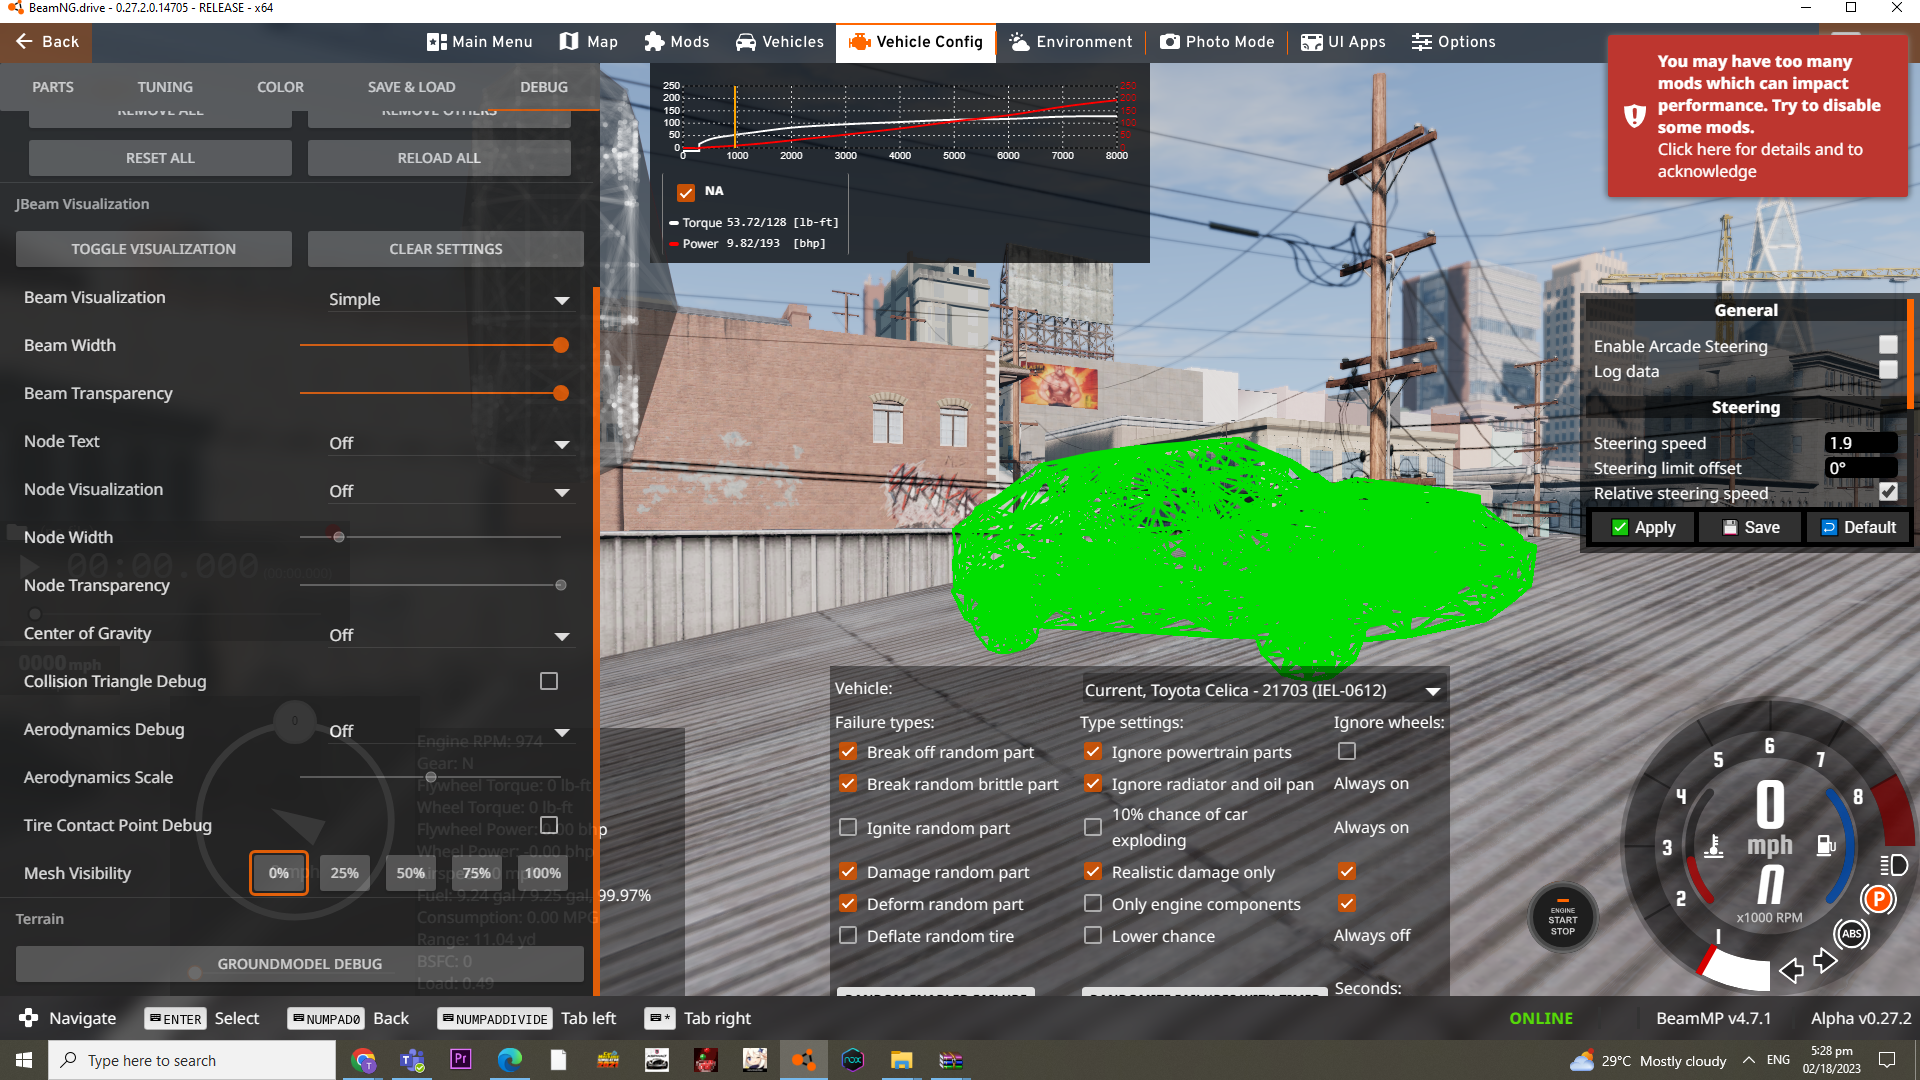Click TOGGLE VISUALIZATION button
This screenshot has width=1920, height=1080.
point(154,249)
